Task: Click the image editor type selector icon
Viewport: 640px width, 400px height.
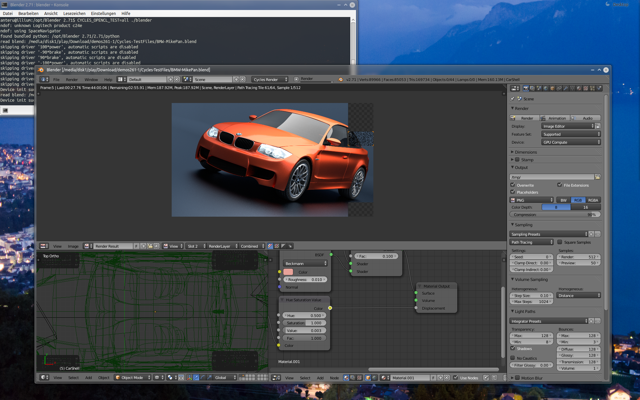Action: [44, 246]
